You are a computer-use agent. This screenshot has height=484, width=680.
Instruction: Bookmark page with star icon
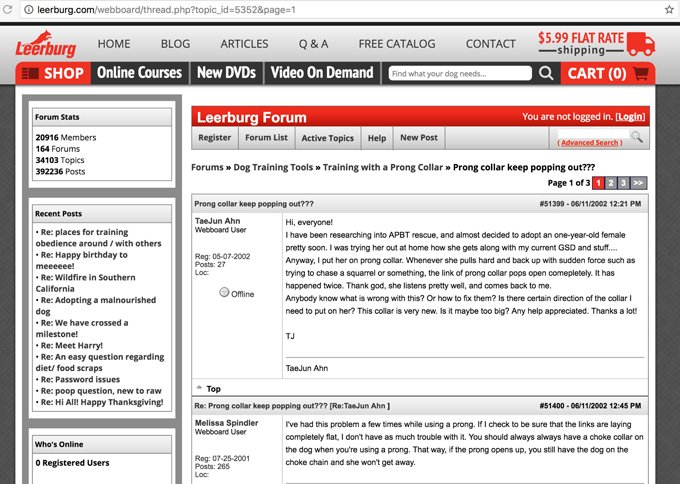(669, 10)
